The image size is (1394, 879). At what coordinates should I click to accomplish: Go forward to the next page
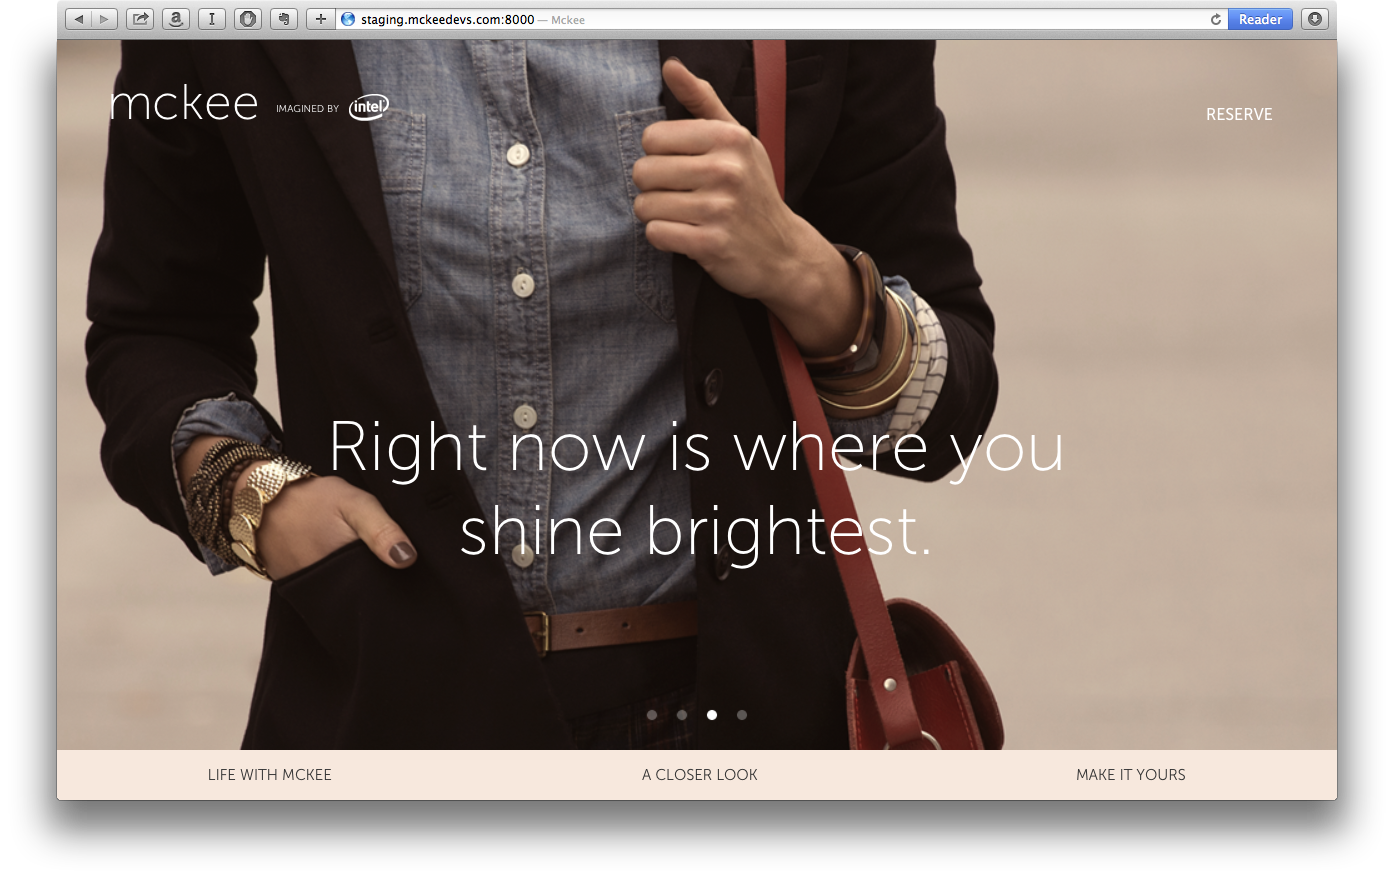pos(103,18)
